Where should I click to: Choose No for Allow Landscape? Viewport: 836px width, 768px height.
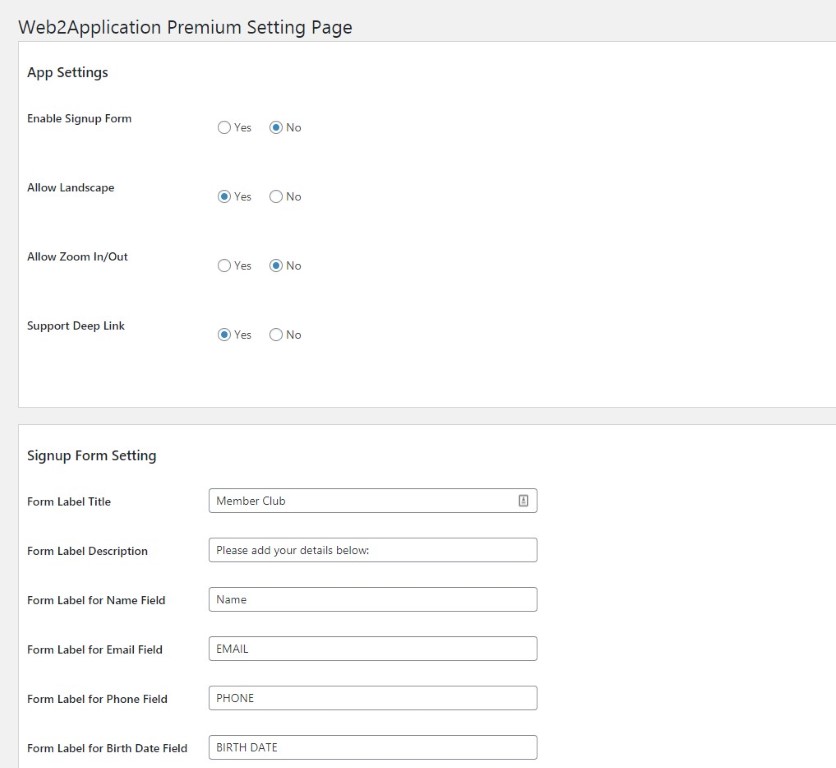click(x=276, y=197)
